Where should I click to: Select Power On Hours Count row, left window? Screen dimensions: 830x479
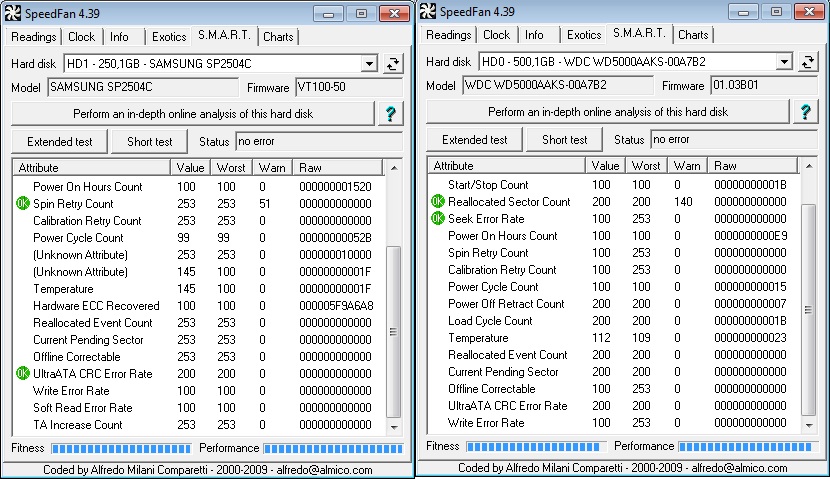tap(199, 187)
